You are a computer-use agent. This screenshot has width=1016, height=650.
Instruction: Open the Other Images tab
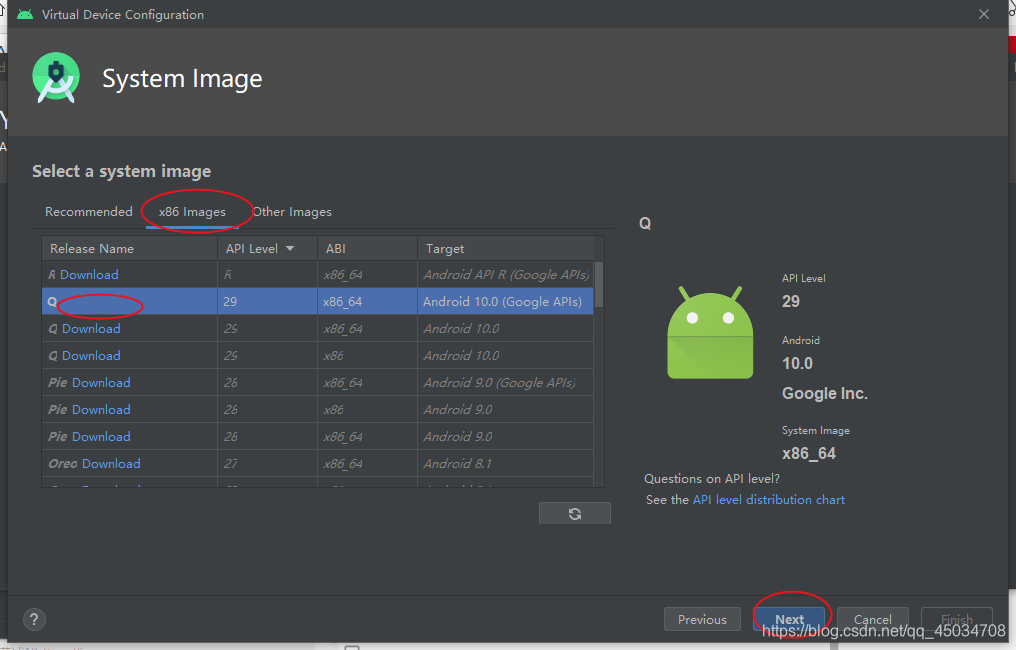[291, 211]
